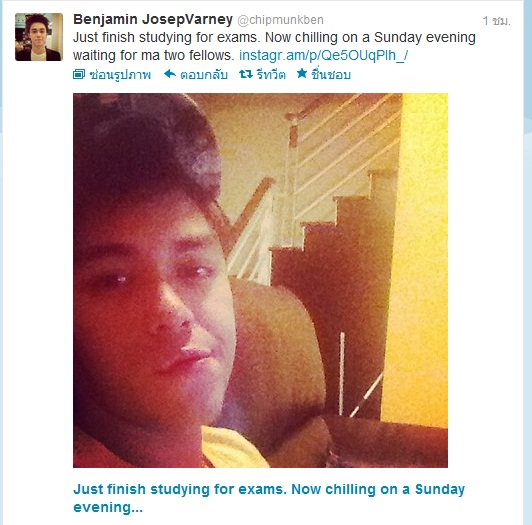532x525 pixels.
Task: Click the hide photo icon beside ซ่อนรูปภาพ
Action: pos(79,74)
